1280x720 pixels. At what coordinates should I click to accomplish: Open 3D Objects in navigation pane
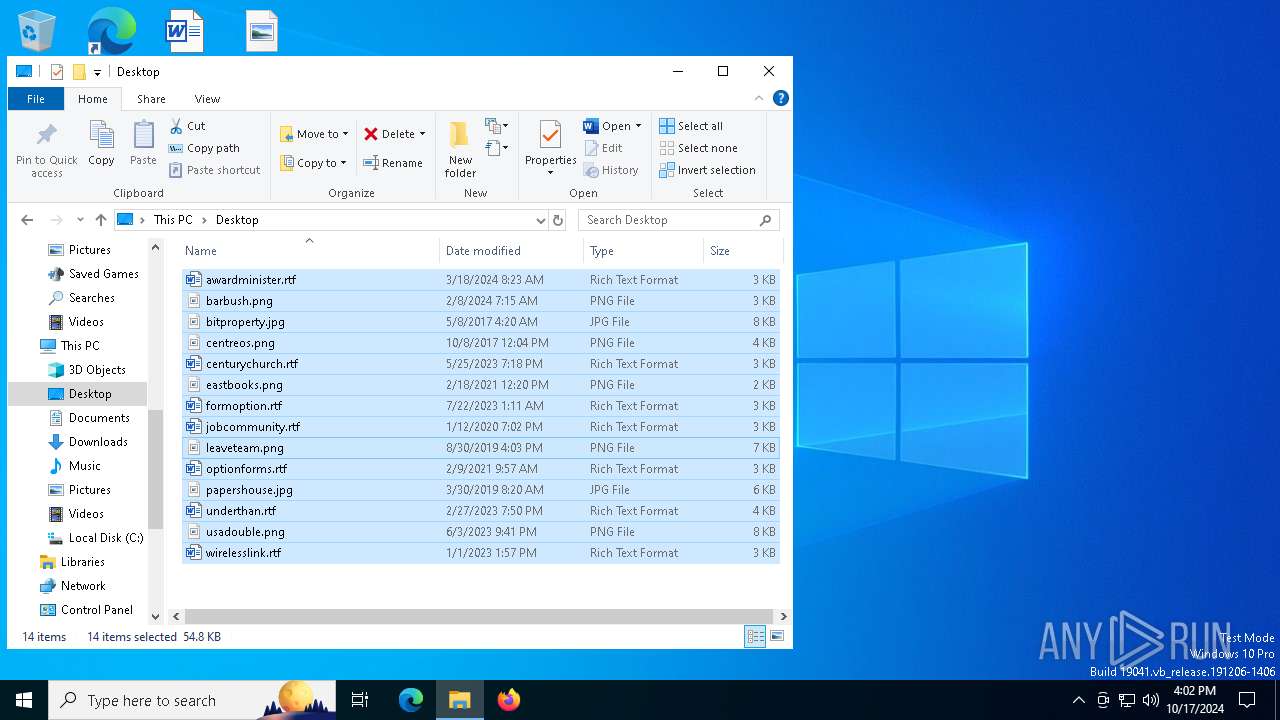tap(86, 370)
